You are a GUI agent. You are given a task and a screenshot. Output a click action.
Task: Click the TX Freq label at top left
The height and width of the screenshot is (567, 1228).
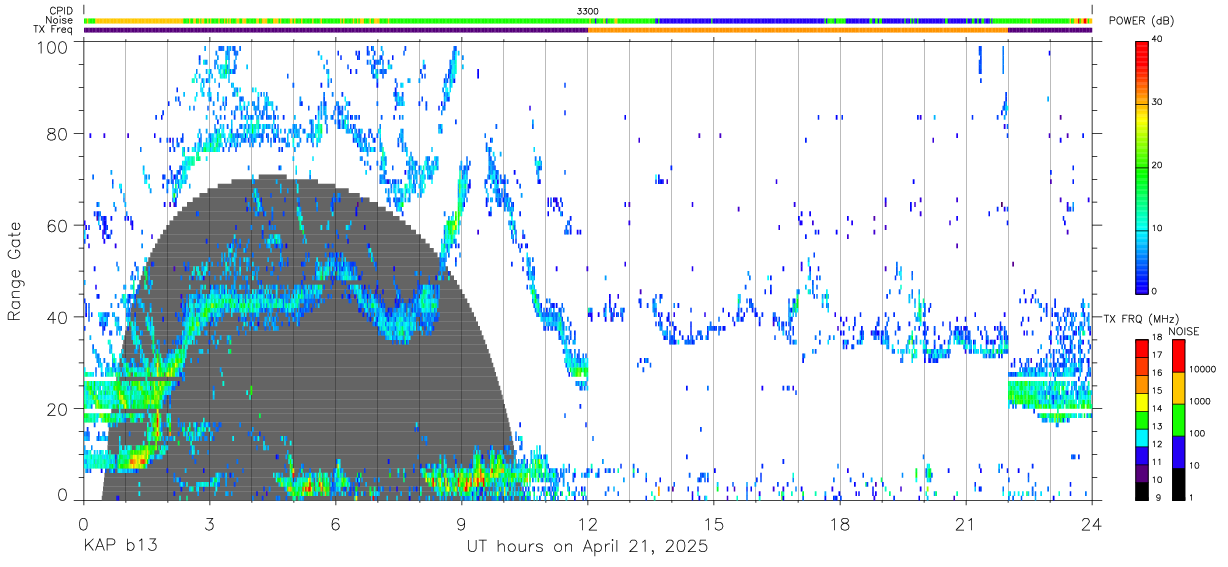click(54, 30)
